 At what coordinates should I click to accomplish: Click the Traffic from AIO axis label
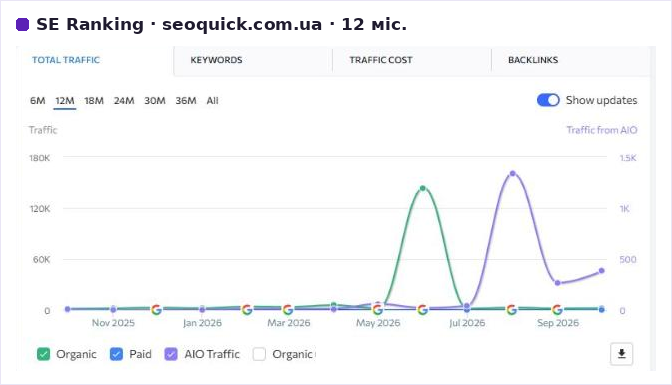602,130
